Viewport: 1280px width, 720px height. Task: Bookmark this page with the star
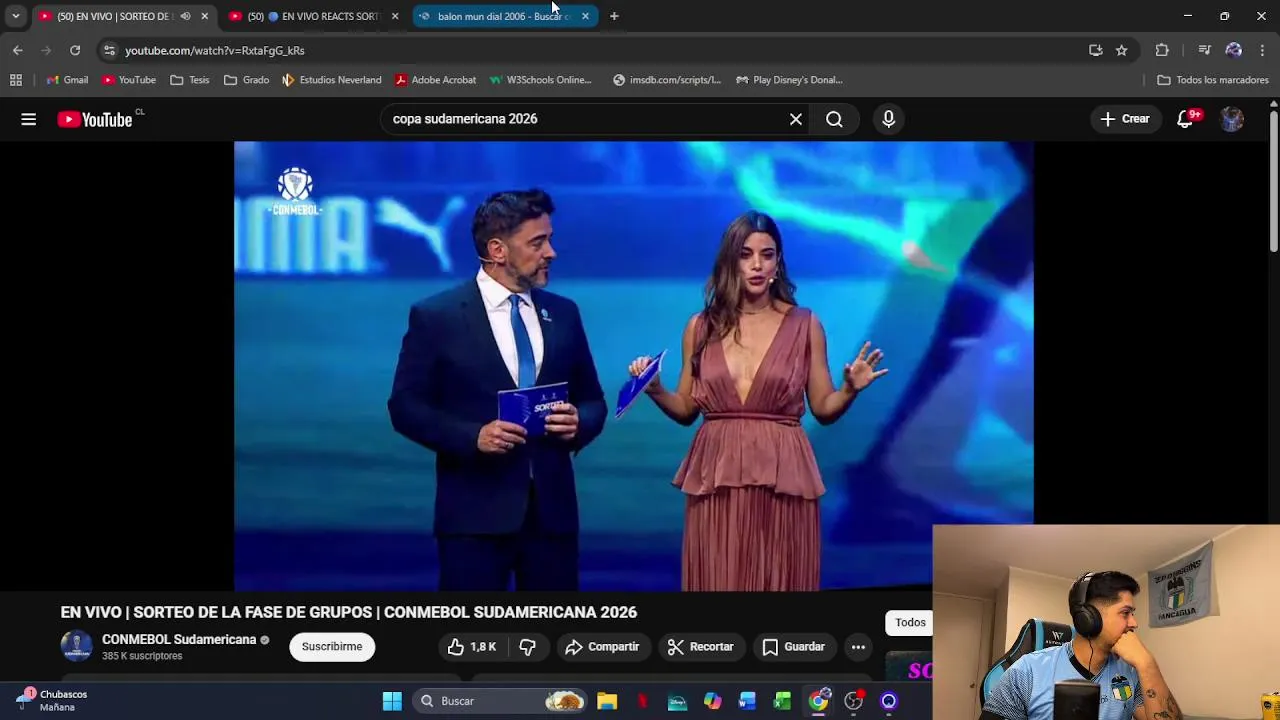1122,50
